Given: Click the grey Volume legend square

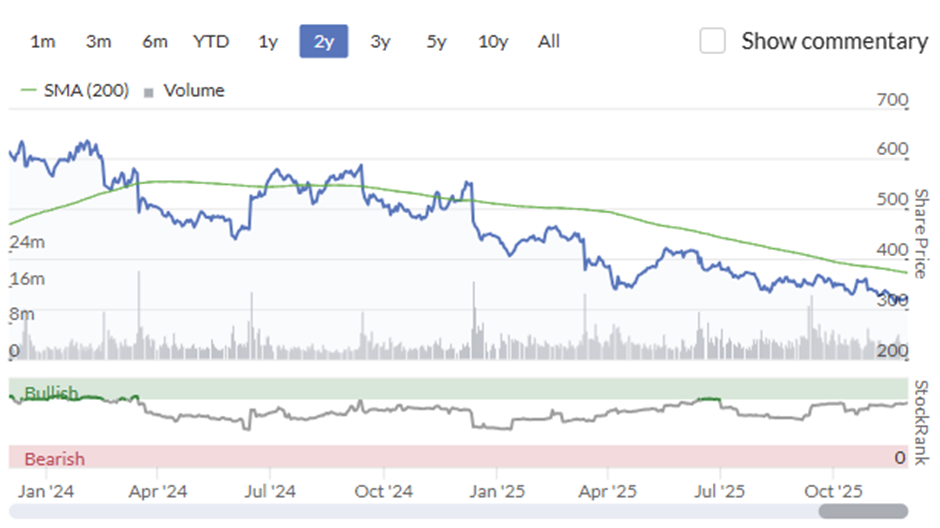Looking at the screenshot, I should point(149,92).
